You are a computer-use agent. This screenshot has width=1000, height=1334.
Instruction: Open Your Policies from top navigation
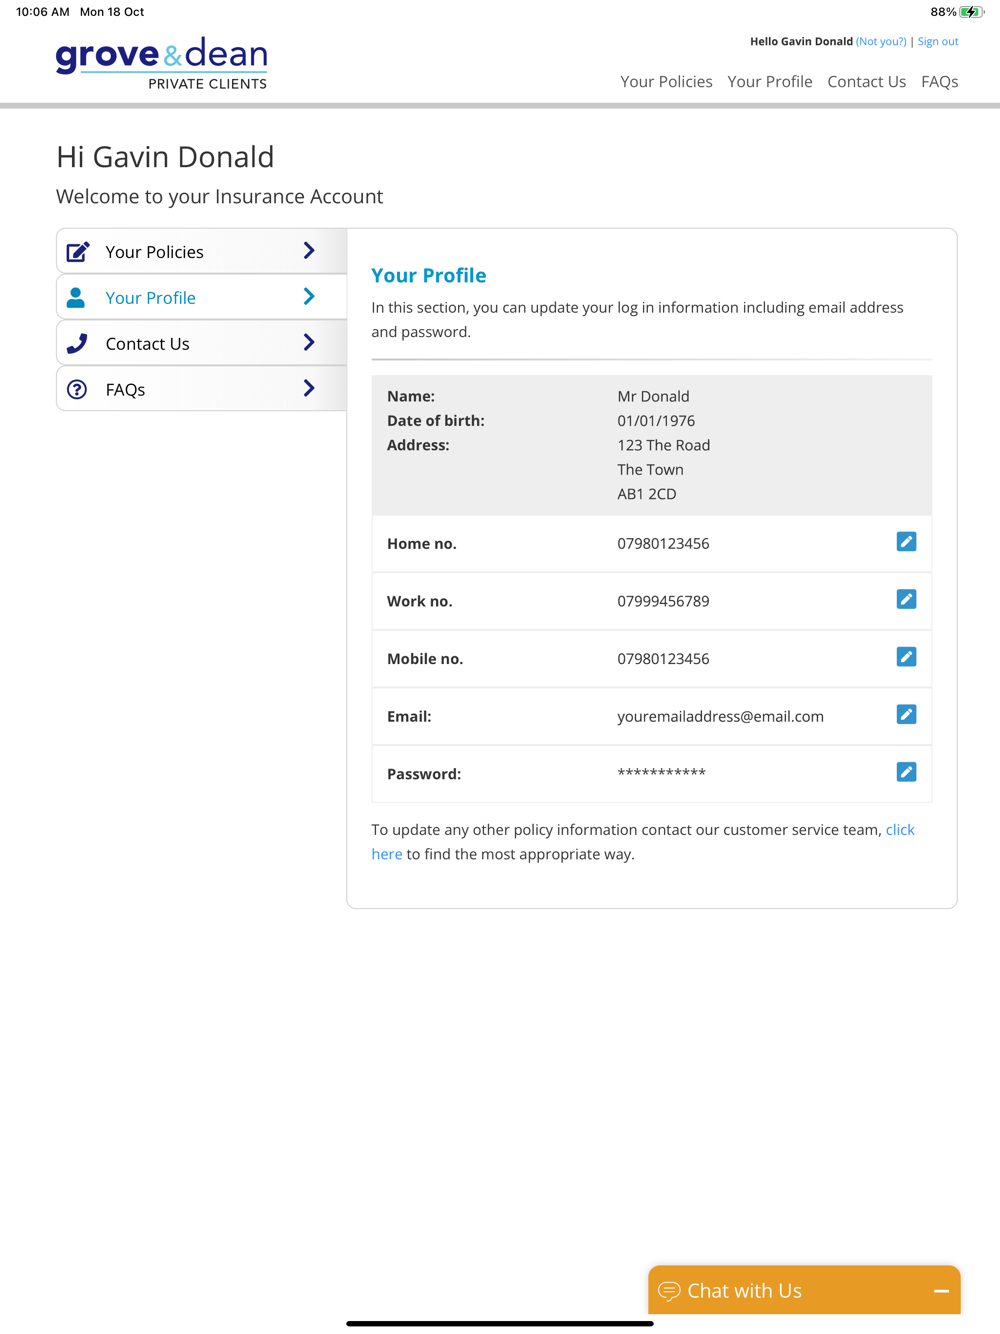coord(666,82)
